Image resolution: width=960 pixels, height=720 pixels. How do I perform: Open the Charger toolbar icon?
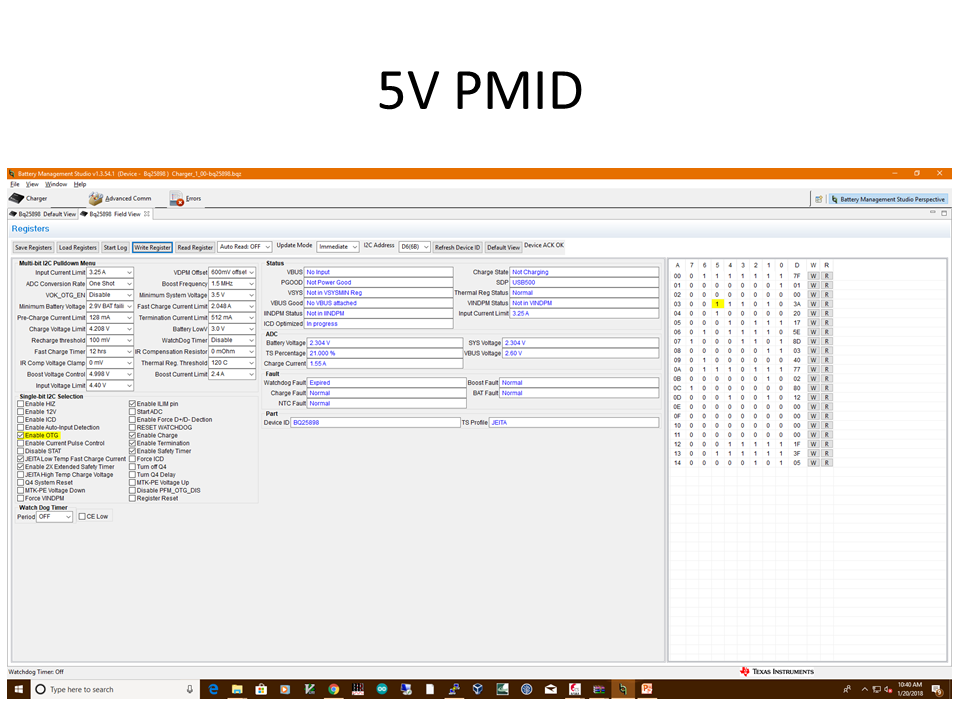click(28, 198)
